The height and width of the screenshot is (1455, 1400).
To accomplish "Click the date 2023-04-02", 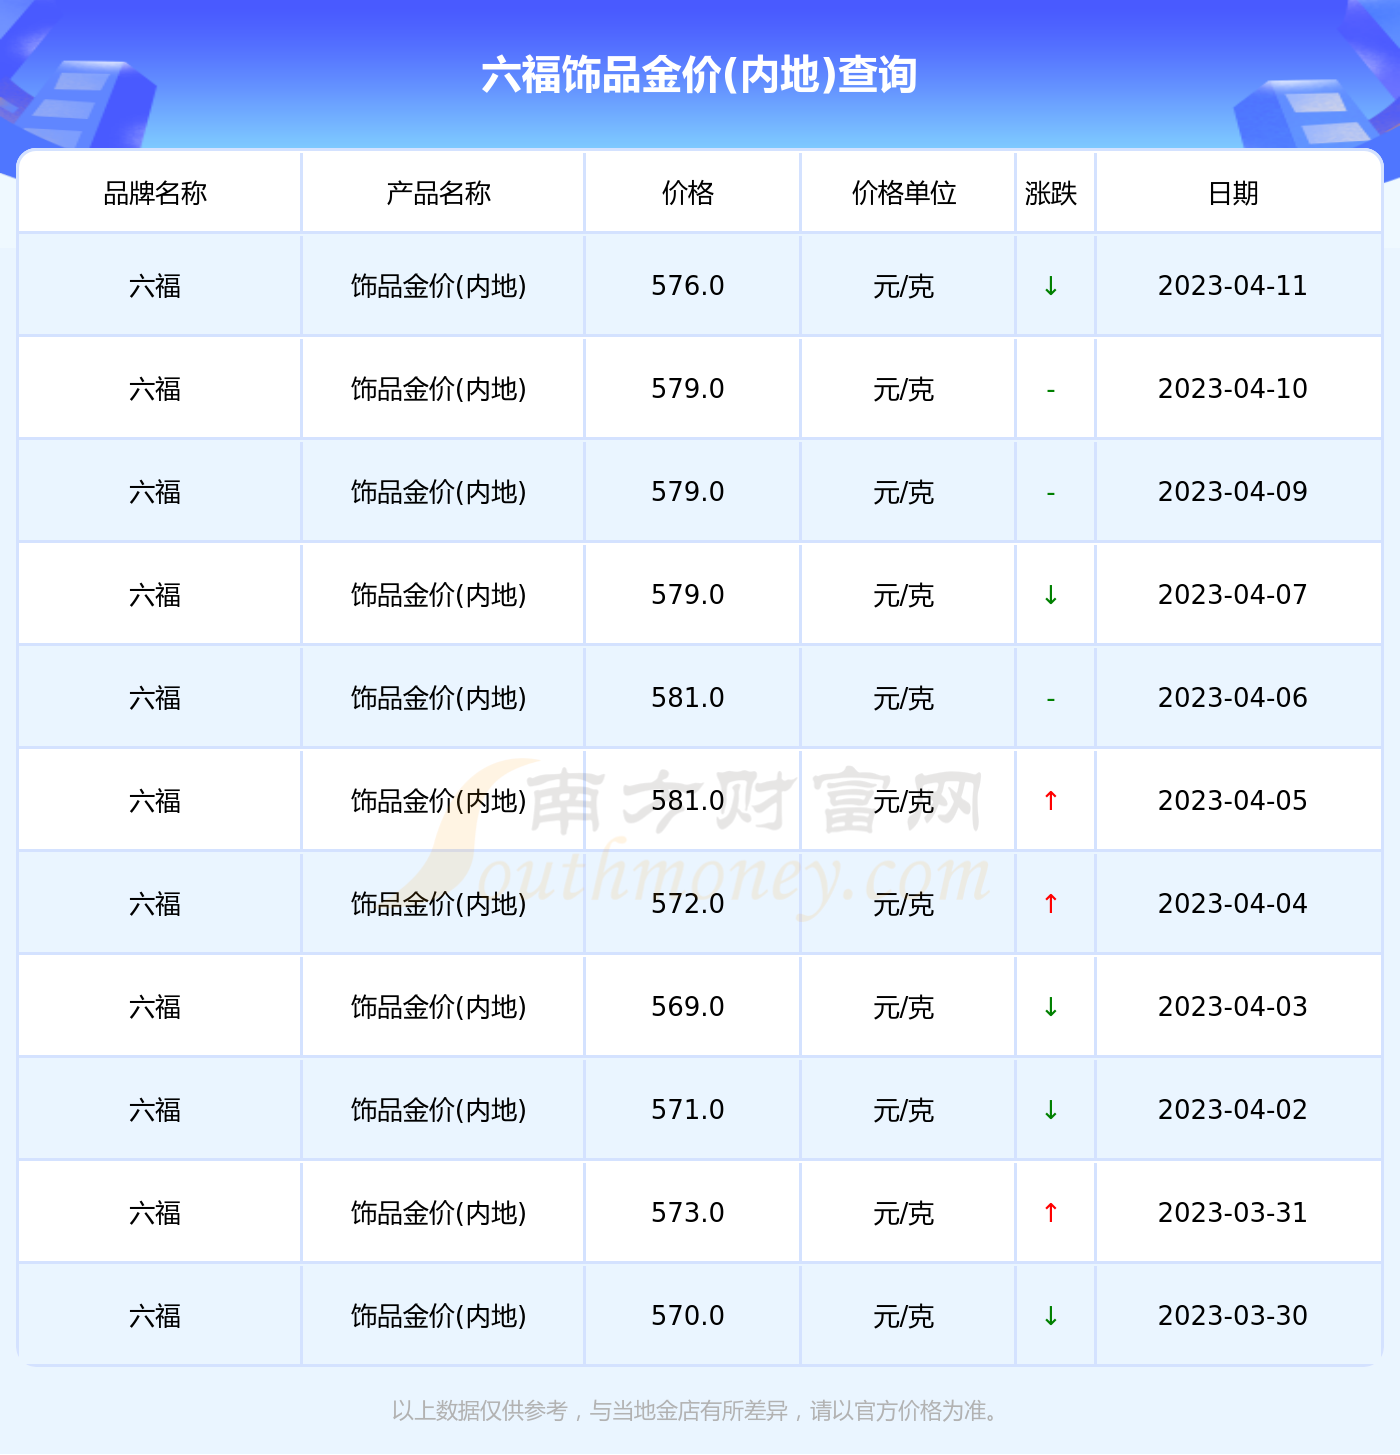I will click(x=1233, y=1110).
